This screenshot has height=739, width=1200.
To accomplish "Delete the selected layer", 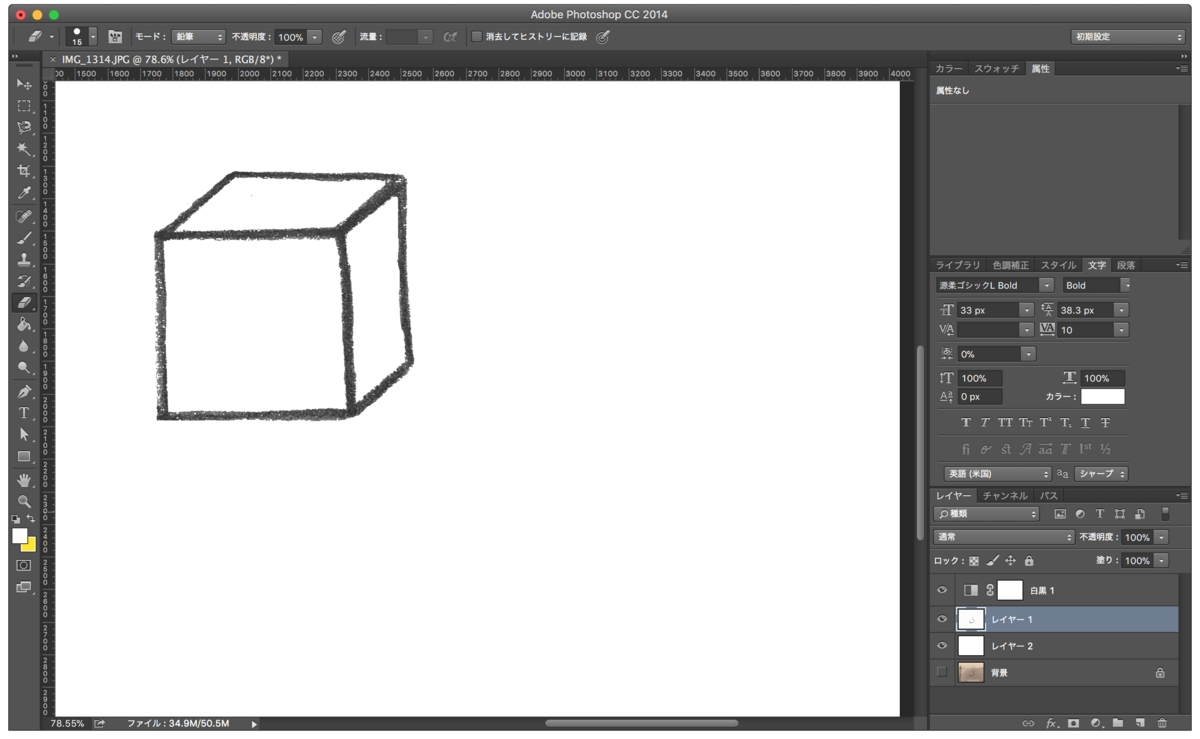I will point(1162,723).
